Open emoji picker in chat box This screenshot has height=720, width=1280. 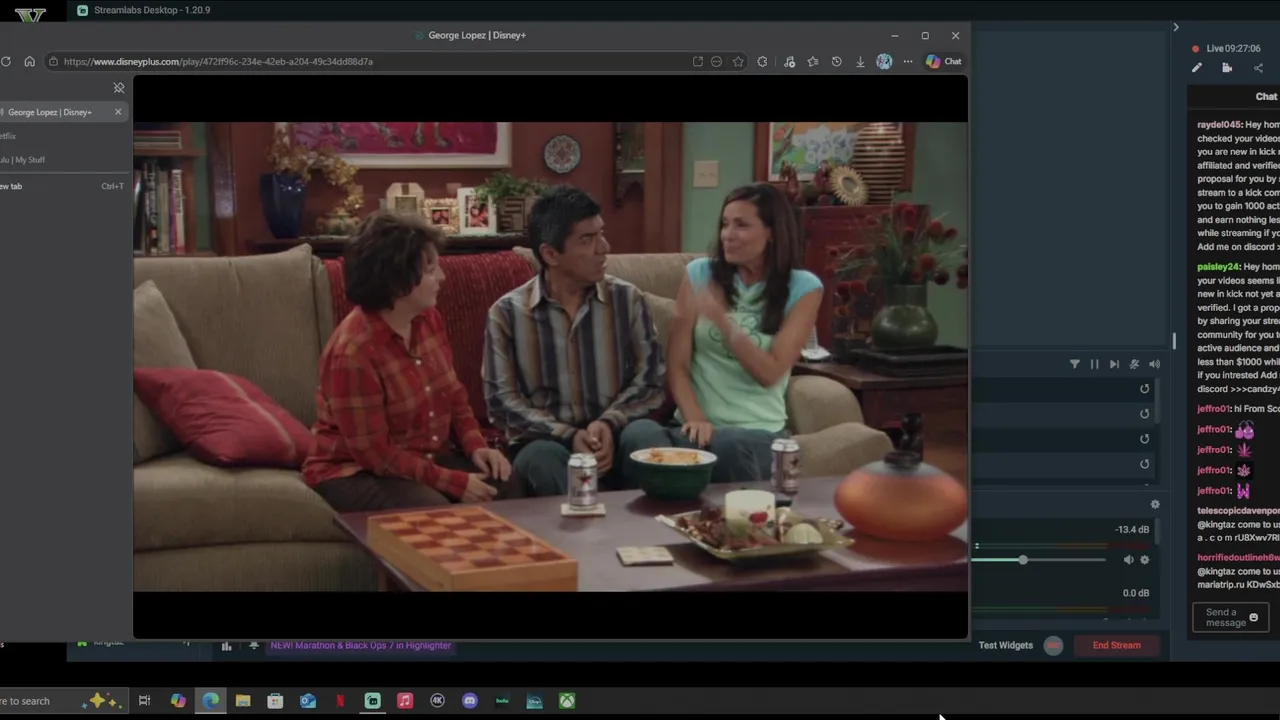coord(1254,617)
